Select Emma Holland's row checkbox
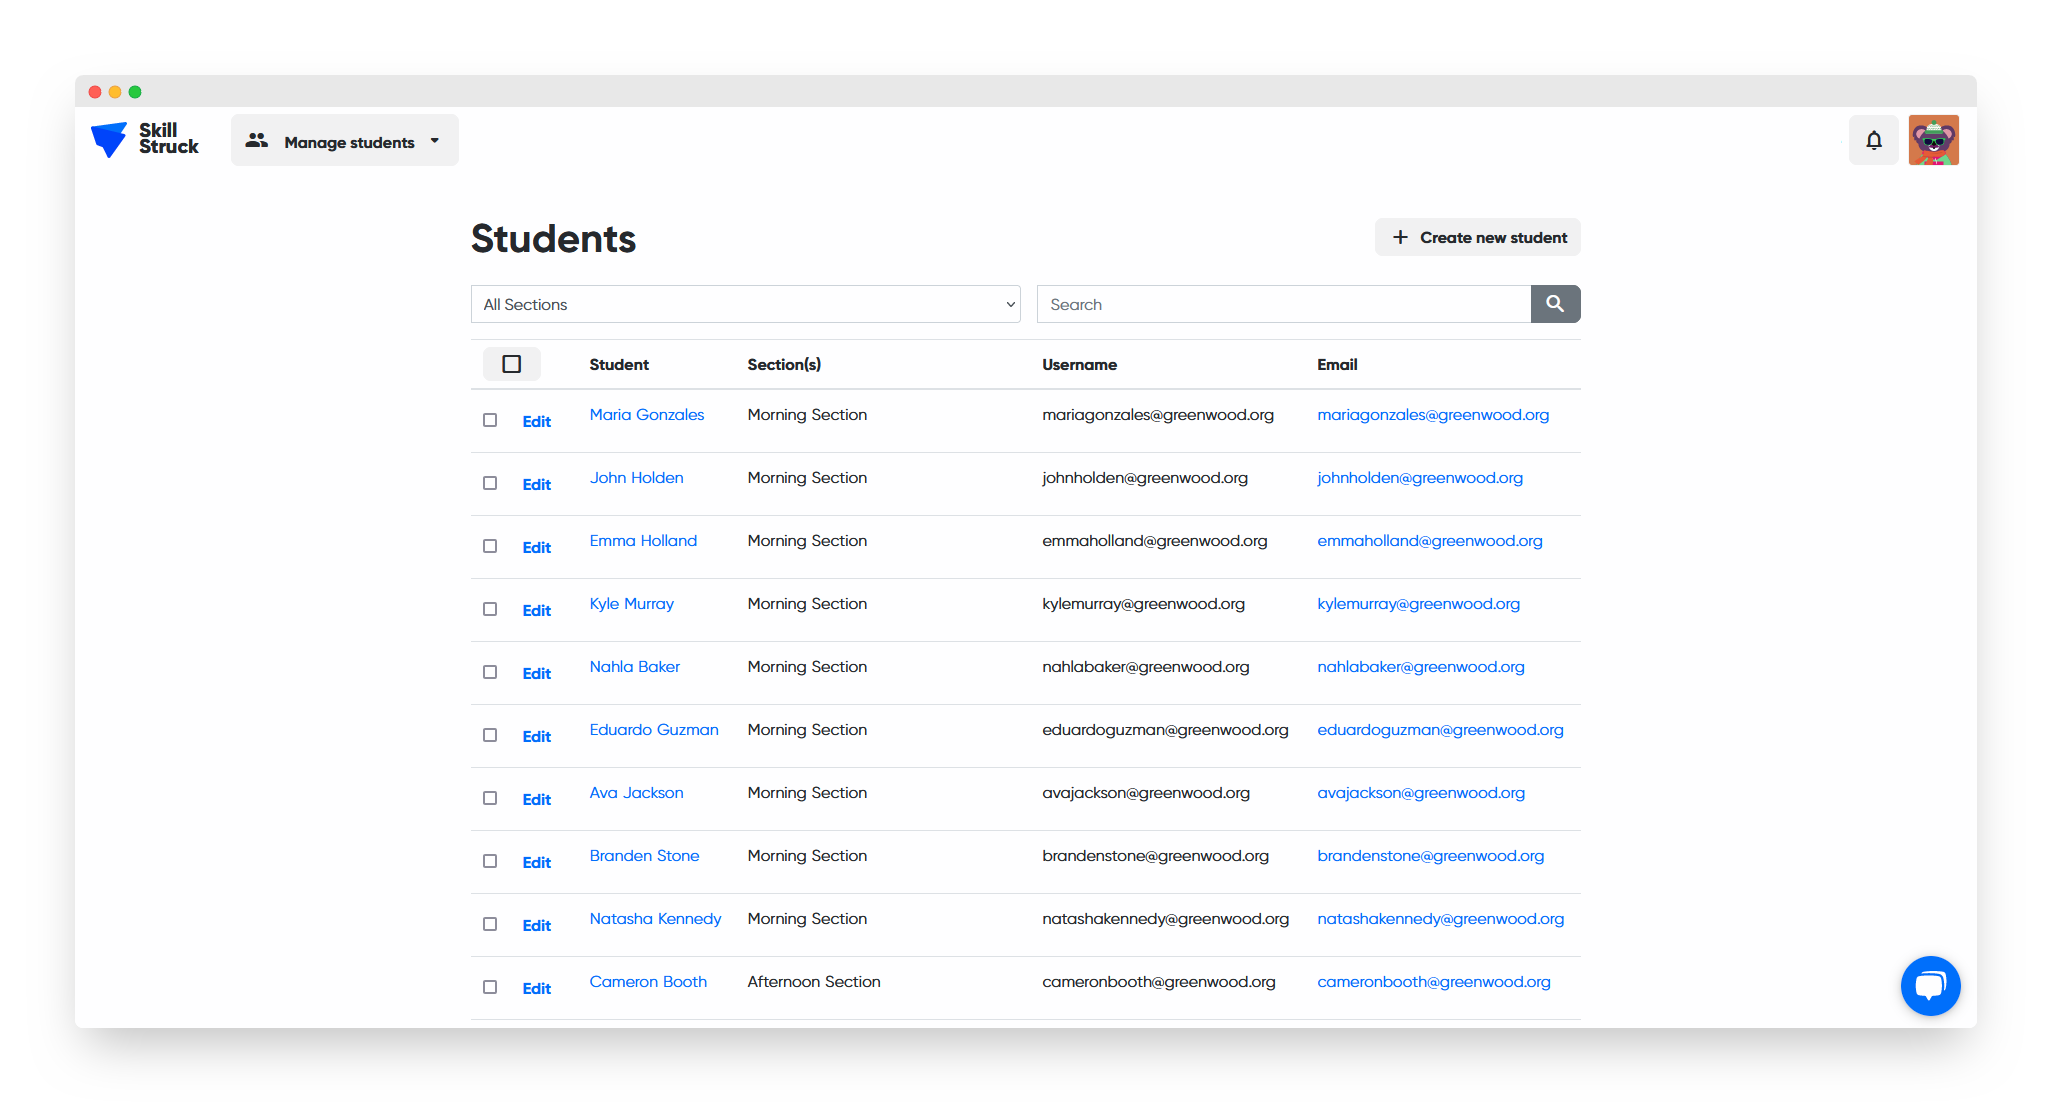Viewport: 2052px width, 1103px height. click(x=490, y=546)
